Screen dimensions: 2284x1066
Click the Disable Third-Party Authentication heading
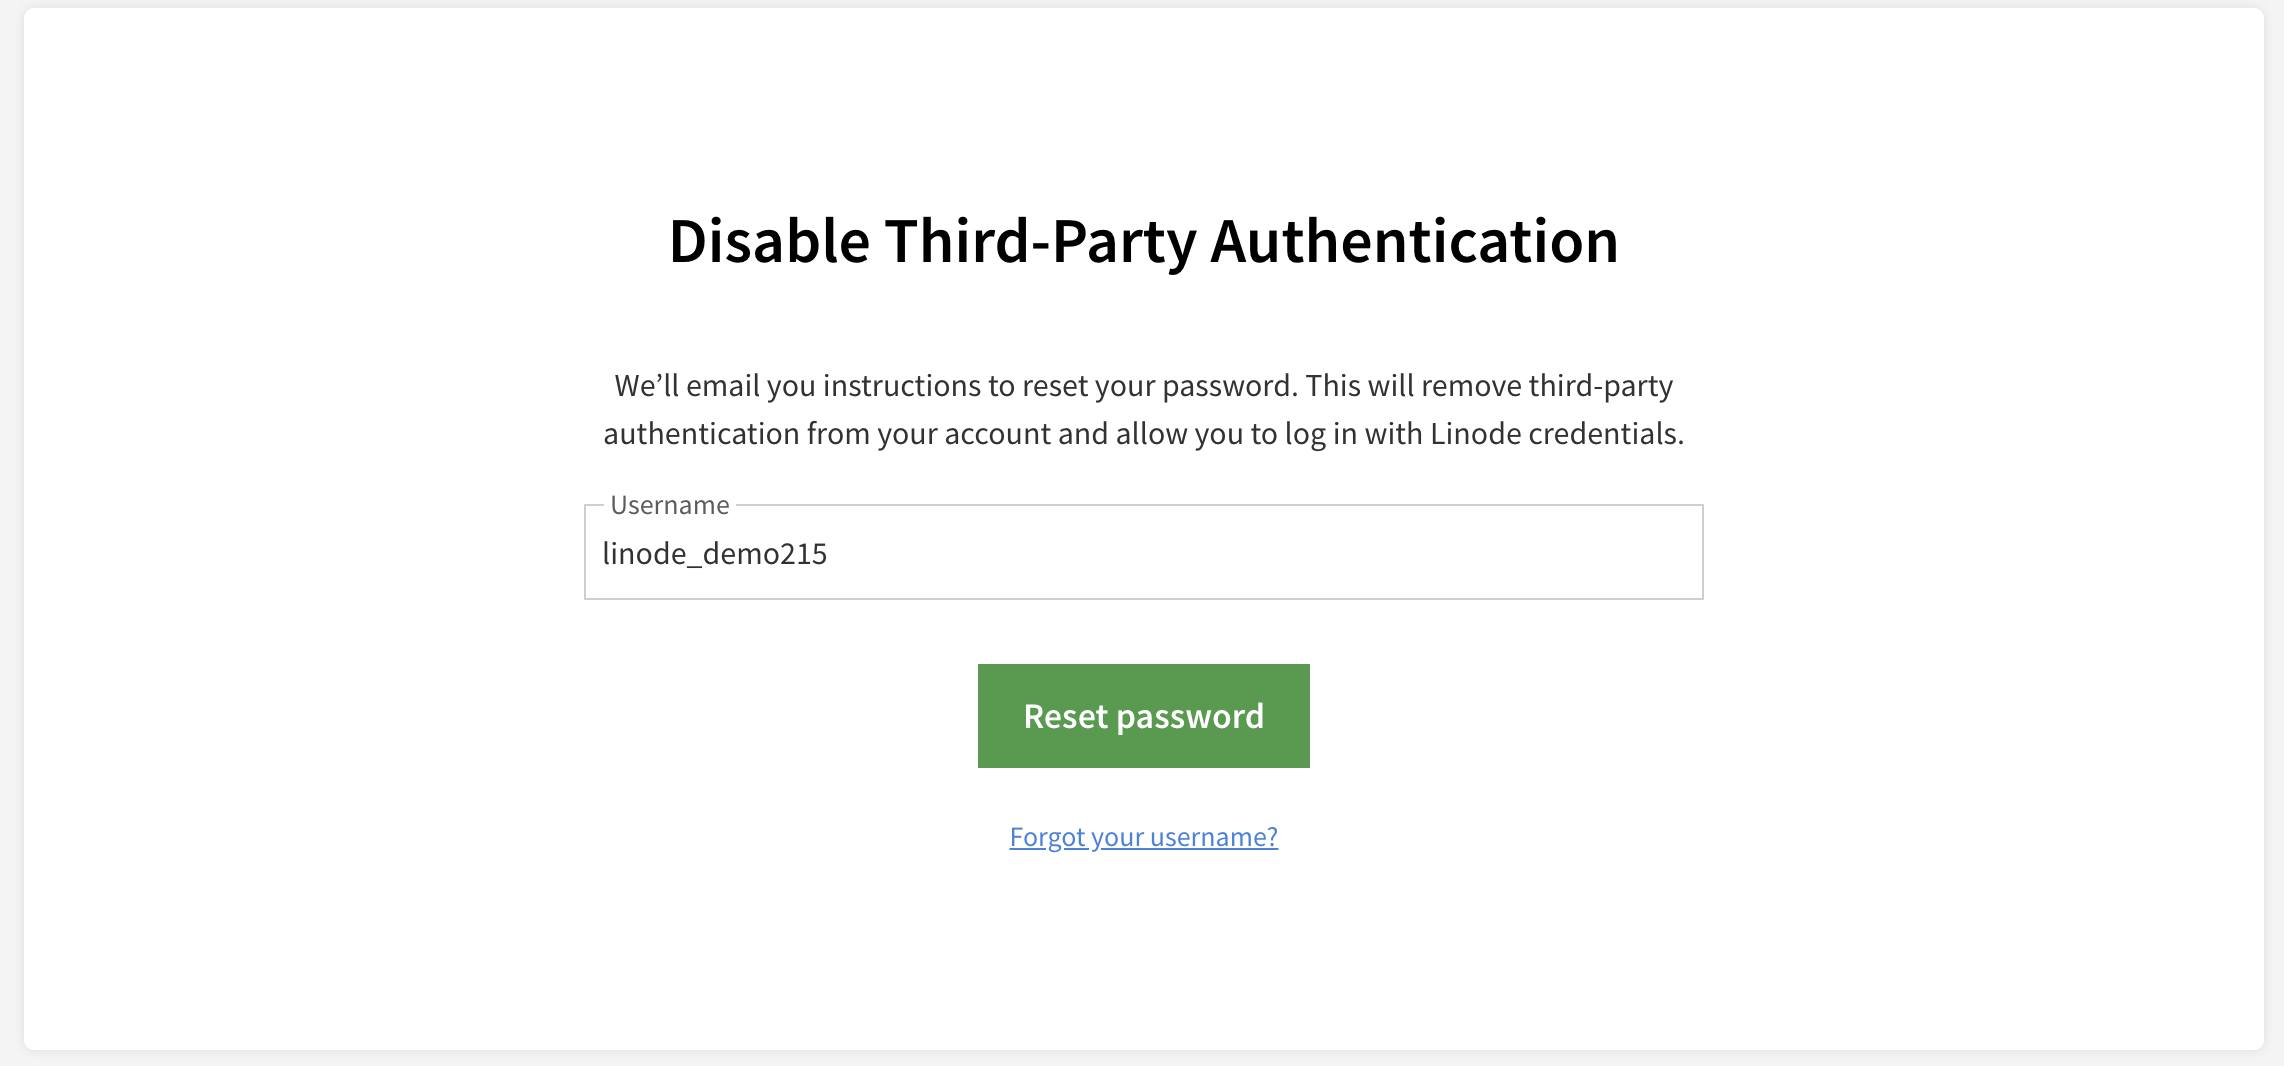[1144, 239]
